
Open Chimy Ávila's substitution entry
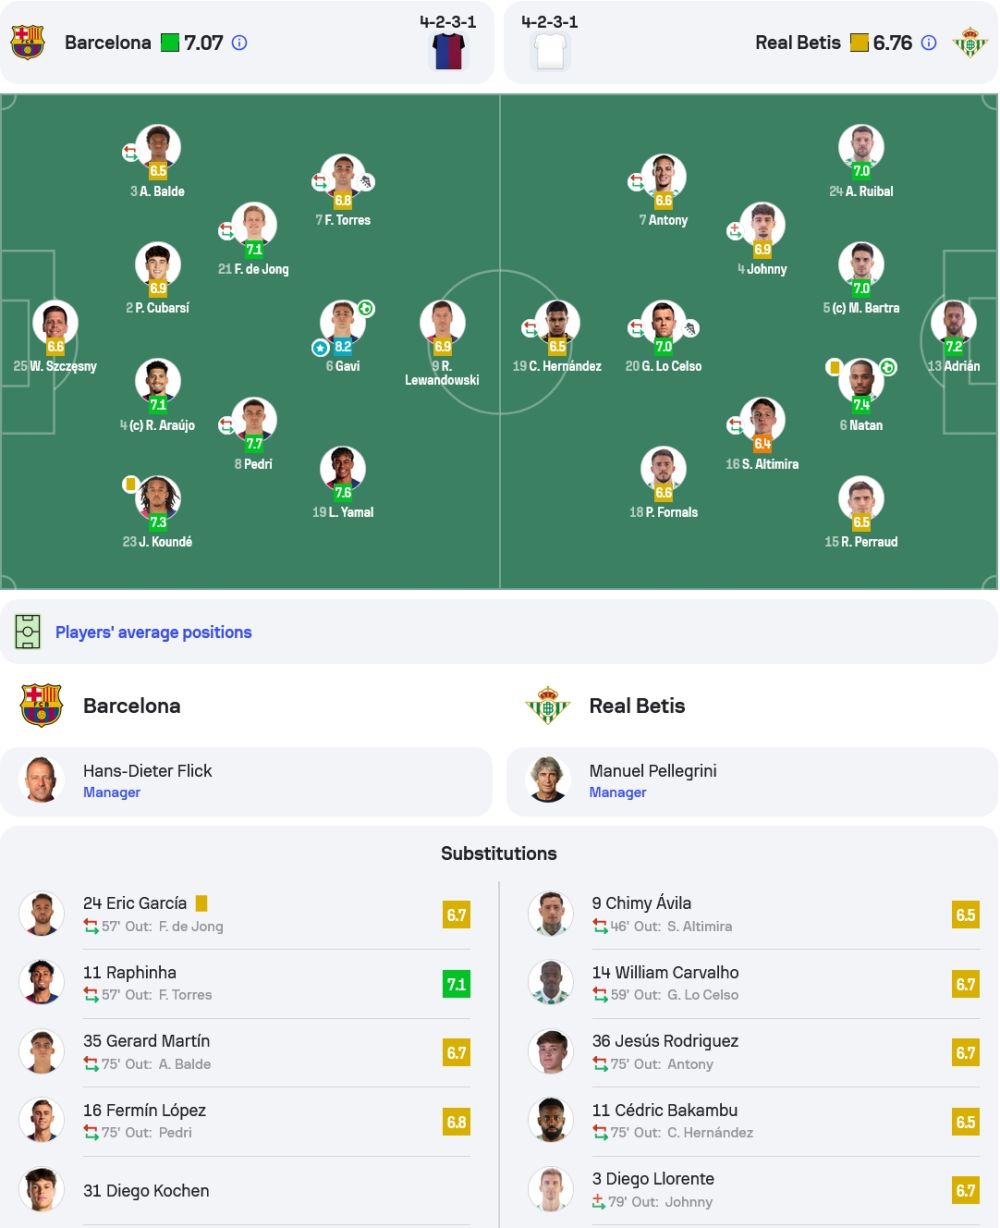[753, 914]
